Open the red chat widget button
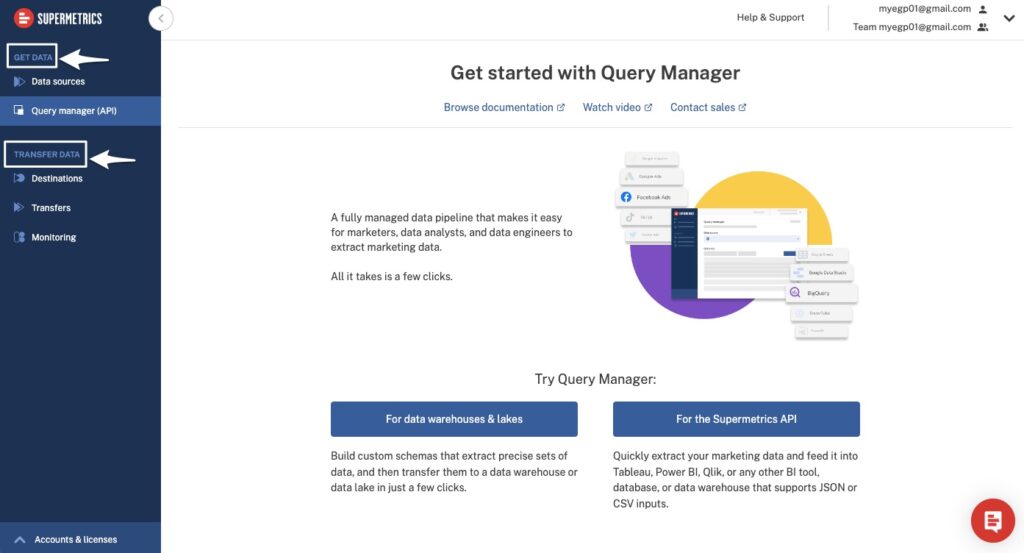The image size is (1024, 553). [x=993, y=520]
